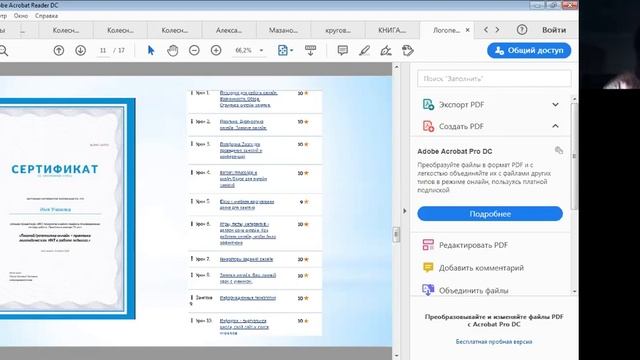This screenshot has height=360, width=640.
Task: Open the zoom percentage dropdown
Action: 261,51
